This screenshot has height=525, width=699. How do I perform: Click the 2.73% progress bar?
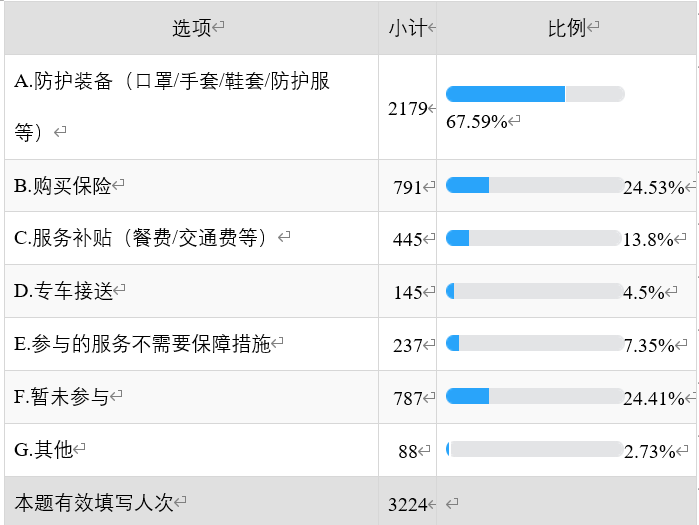tap(535, 449)
